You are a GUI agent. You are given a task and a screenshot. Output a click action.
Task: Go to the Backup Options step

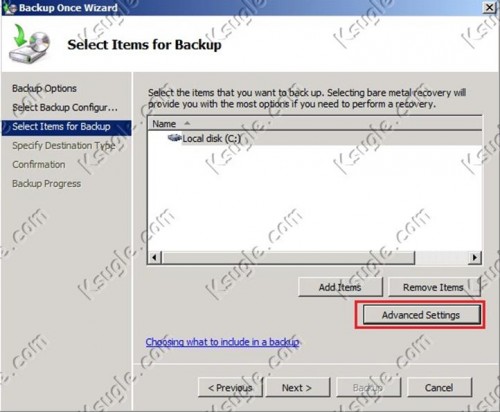44,89
